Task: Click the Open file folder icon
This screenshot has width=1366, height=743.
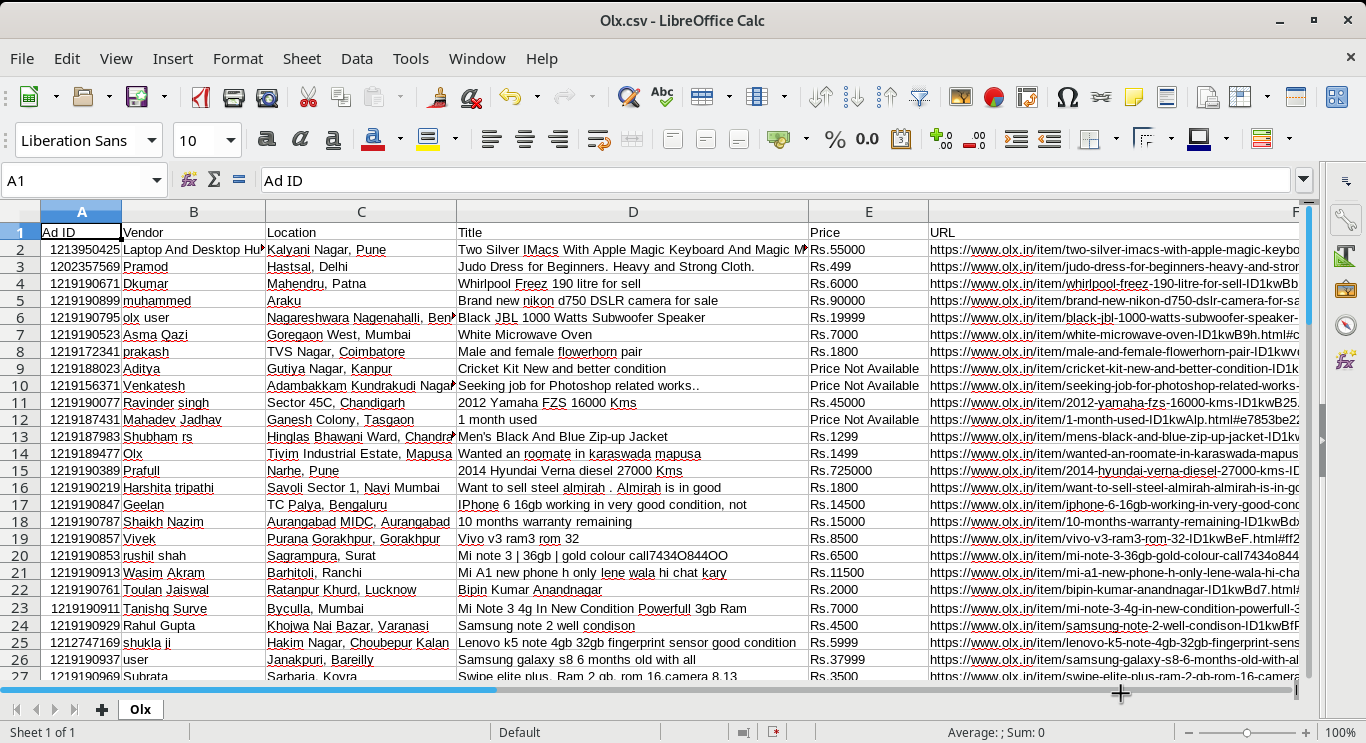Action: click(84, 97)
